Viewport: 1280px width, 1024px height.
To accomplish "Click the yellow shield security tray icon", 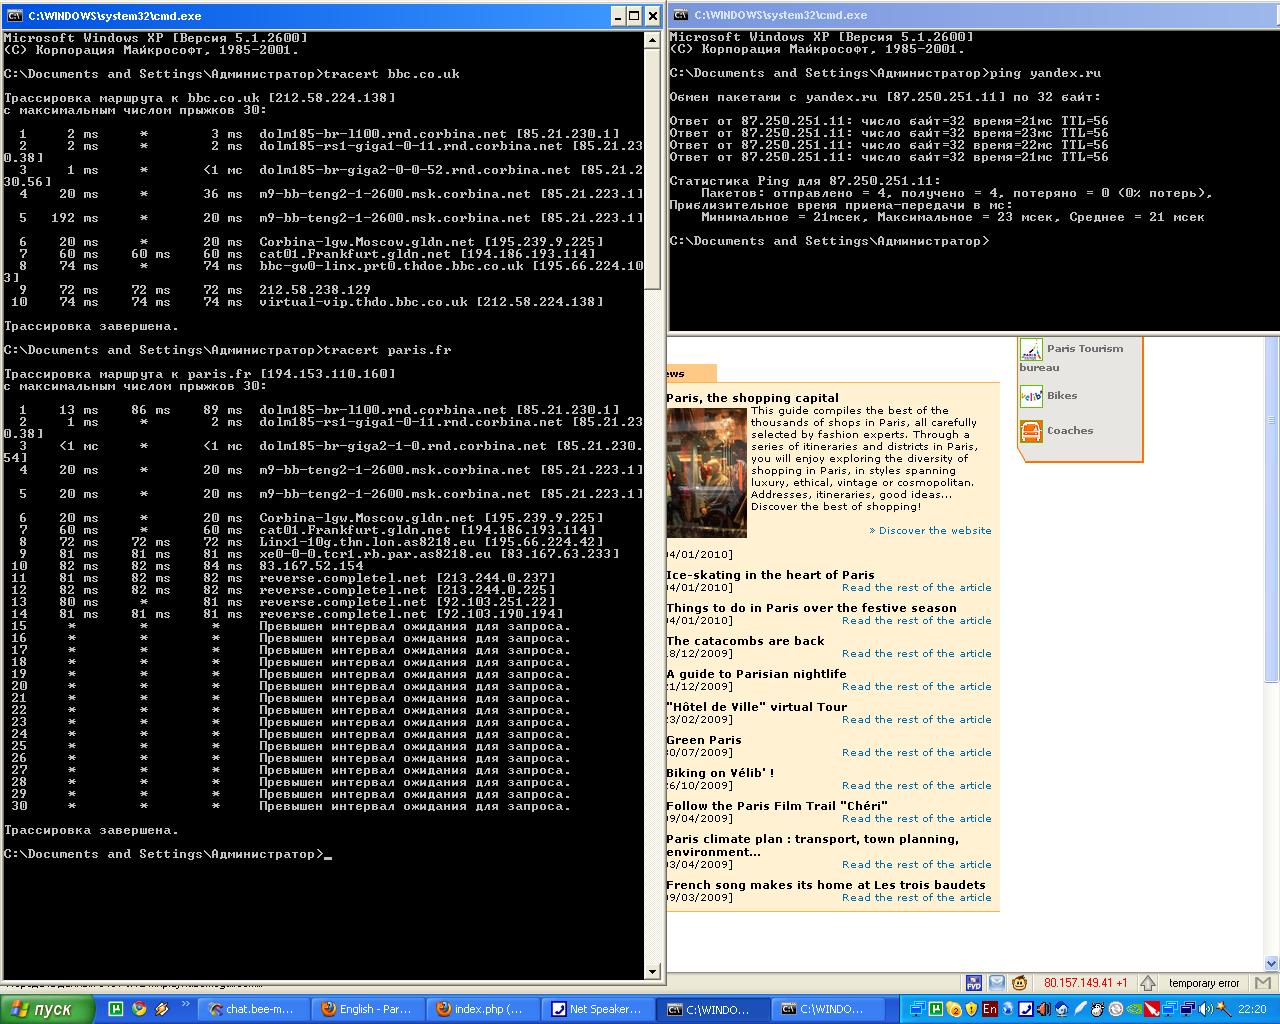I will pos(971,1009).
